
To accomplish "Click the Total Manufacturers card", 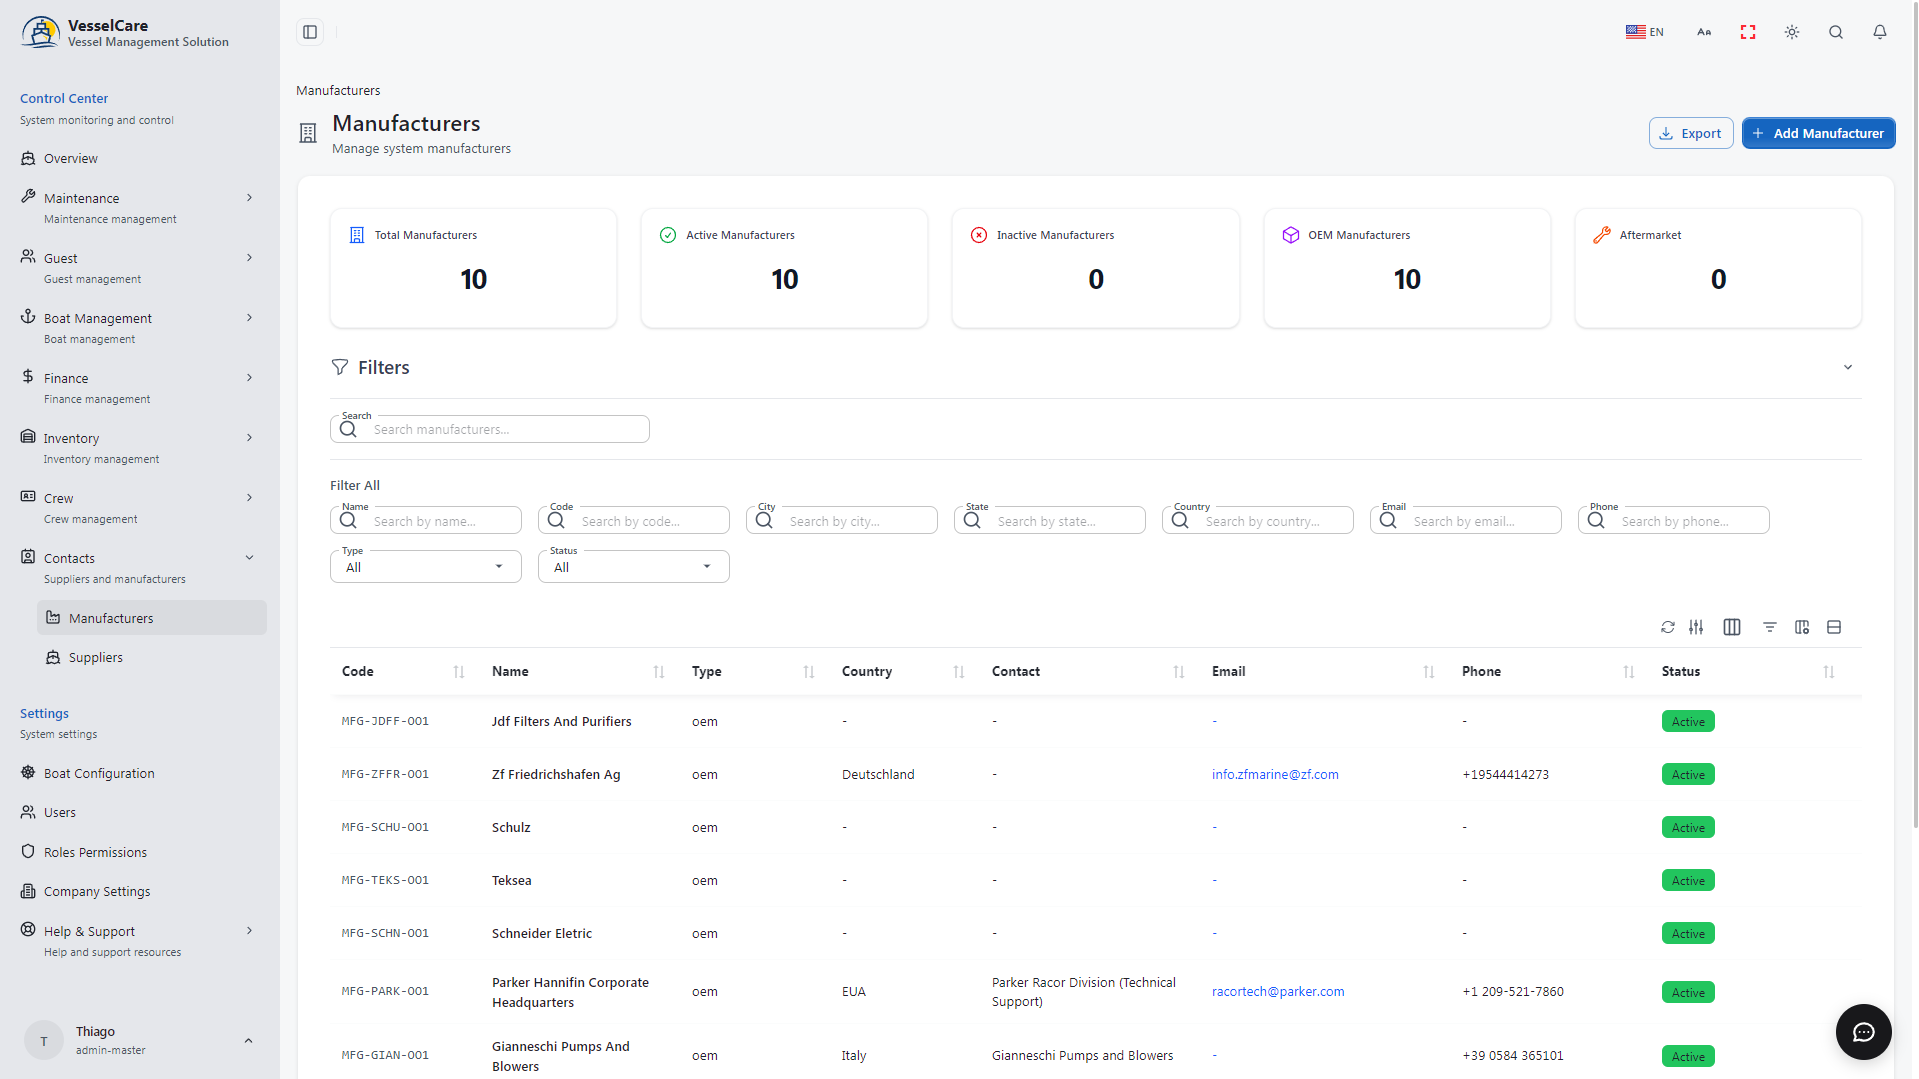I will (473, 268).
